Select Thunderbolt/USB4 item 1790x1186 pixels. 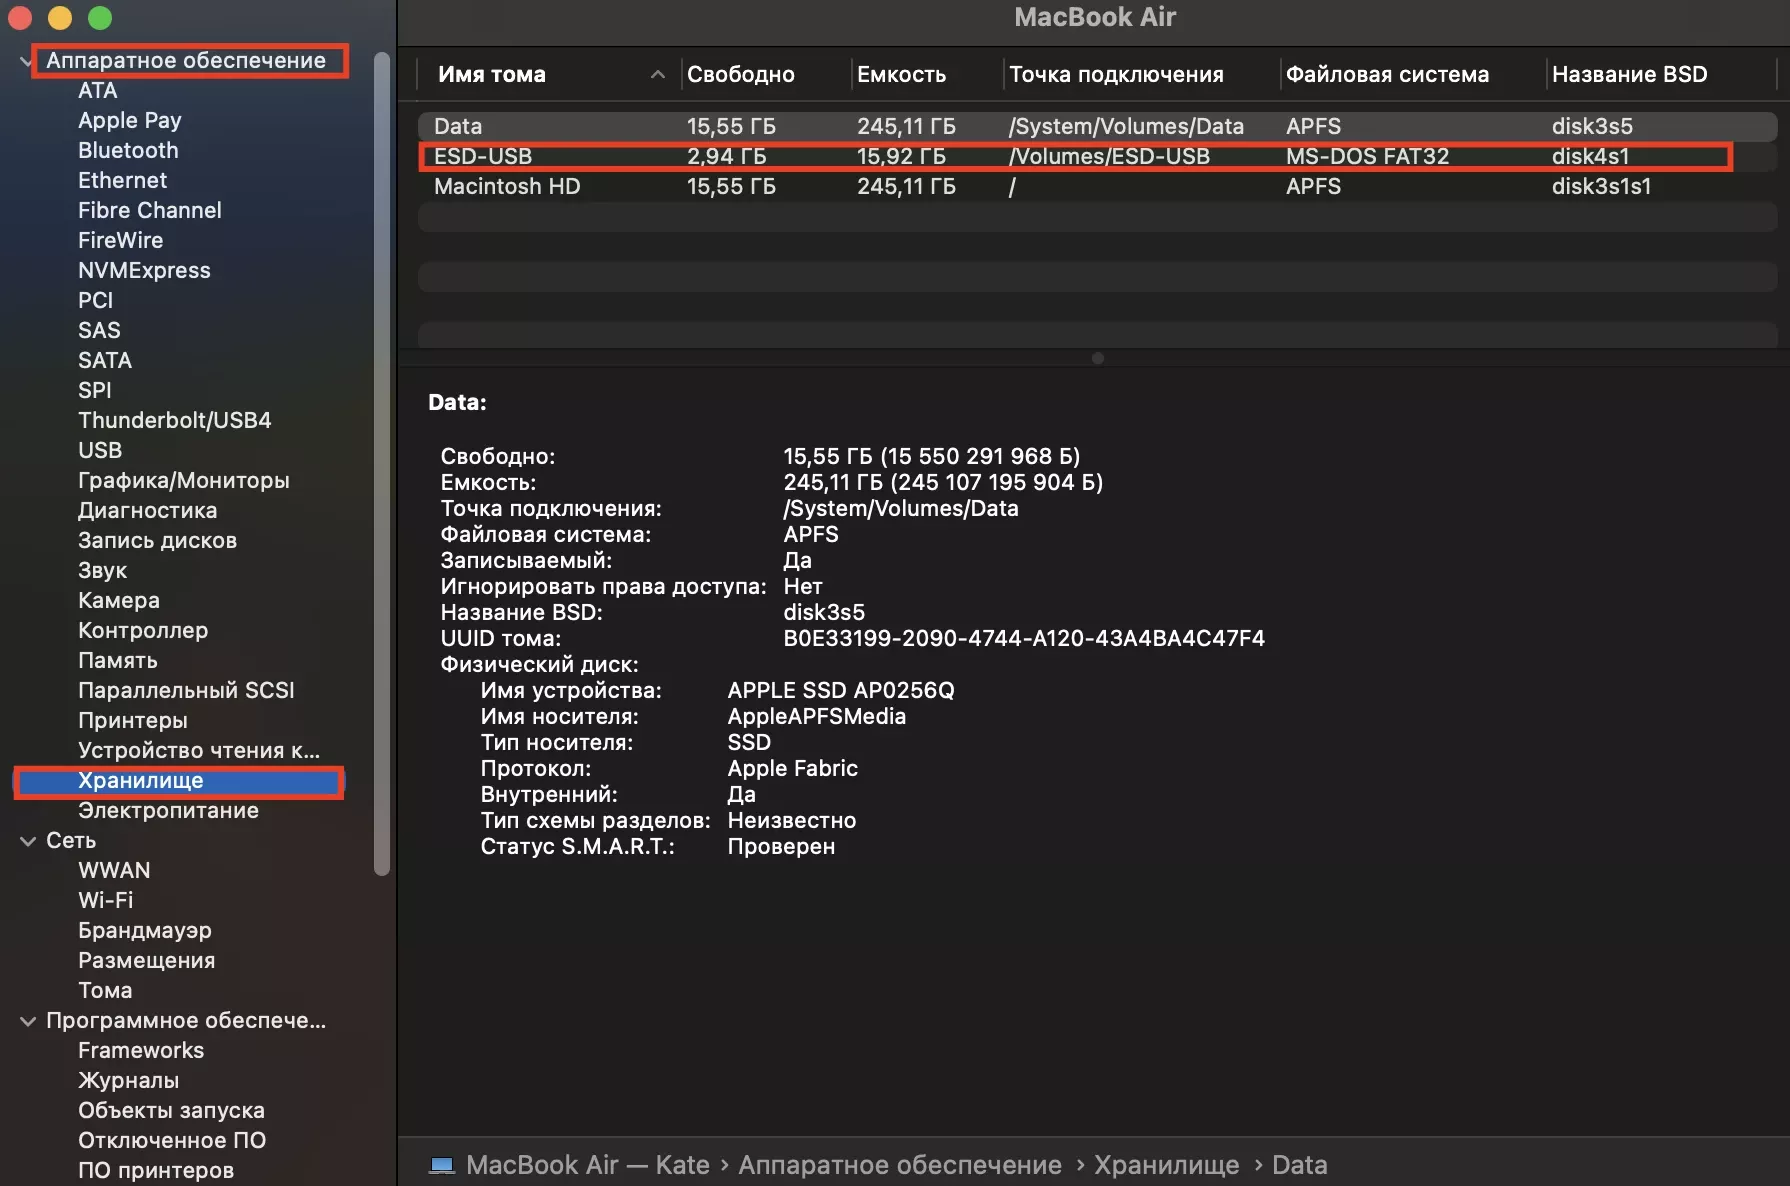(175, 420)
